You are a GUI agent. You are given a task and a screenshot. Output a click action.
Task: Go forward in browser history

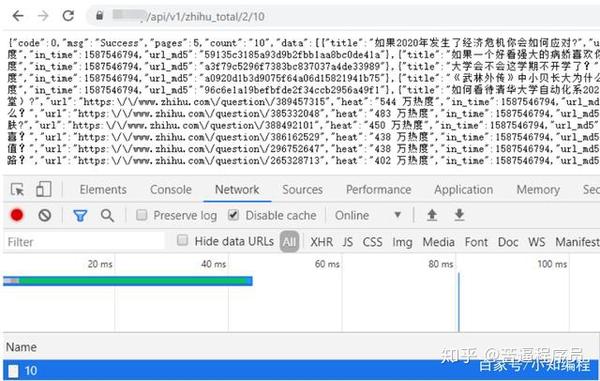click(43, 16)
